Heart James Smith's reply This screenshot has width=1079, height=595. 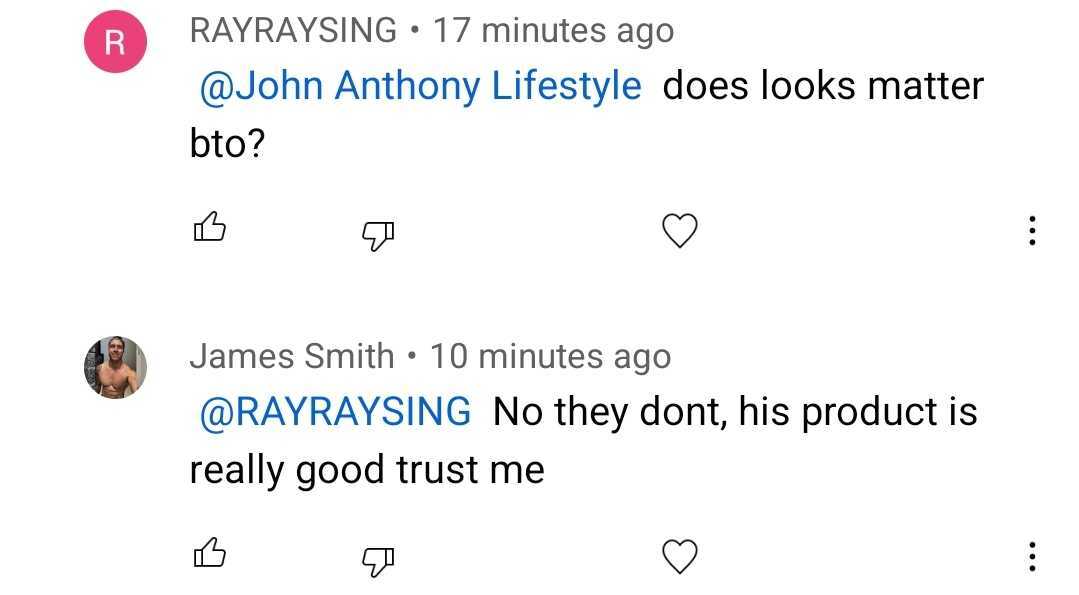(680, 556)
